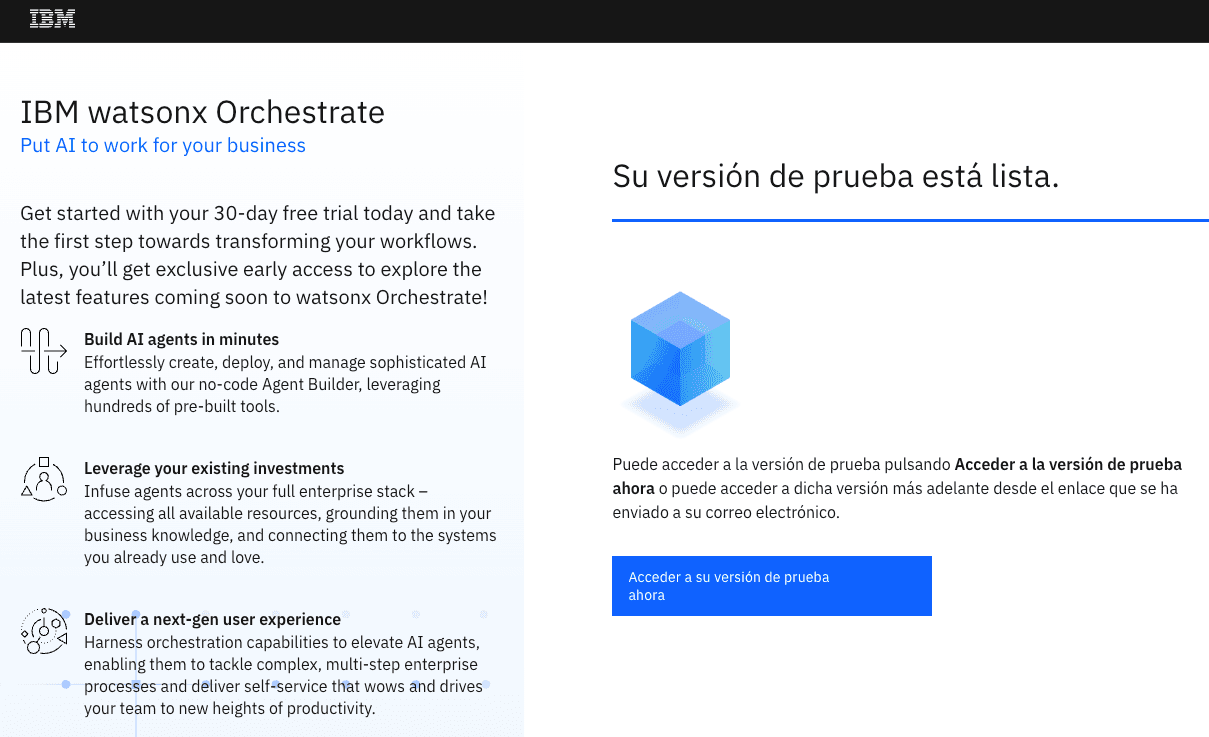Click the IBM logo in the header
The width and height of the screenshot is (1209, 737).
pyautogui.click(x=52, y=19)
